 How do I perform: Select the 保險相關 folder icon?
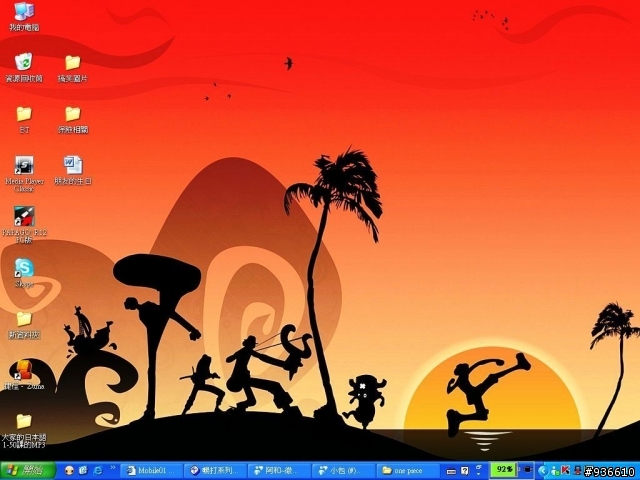pyautogui.click(x=73, y=120)
